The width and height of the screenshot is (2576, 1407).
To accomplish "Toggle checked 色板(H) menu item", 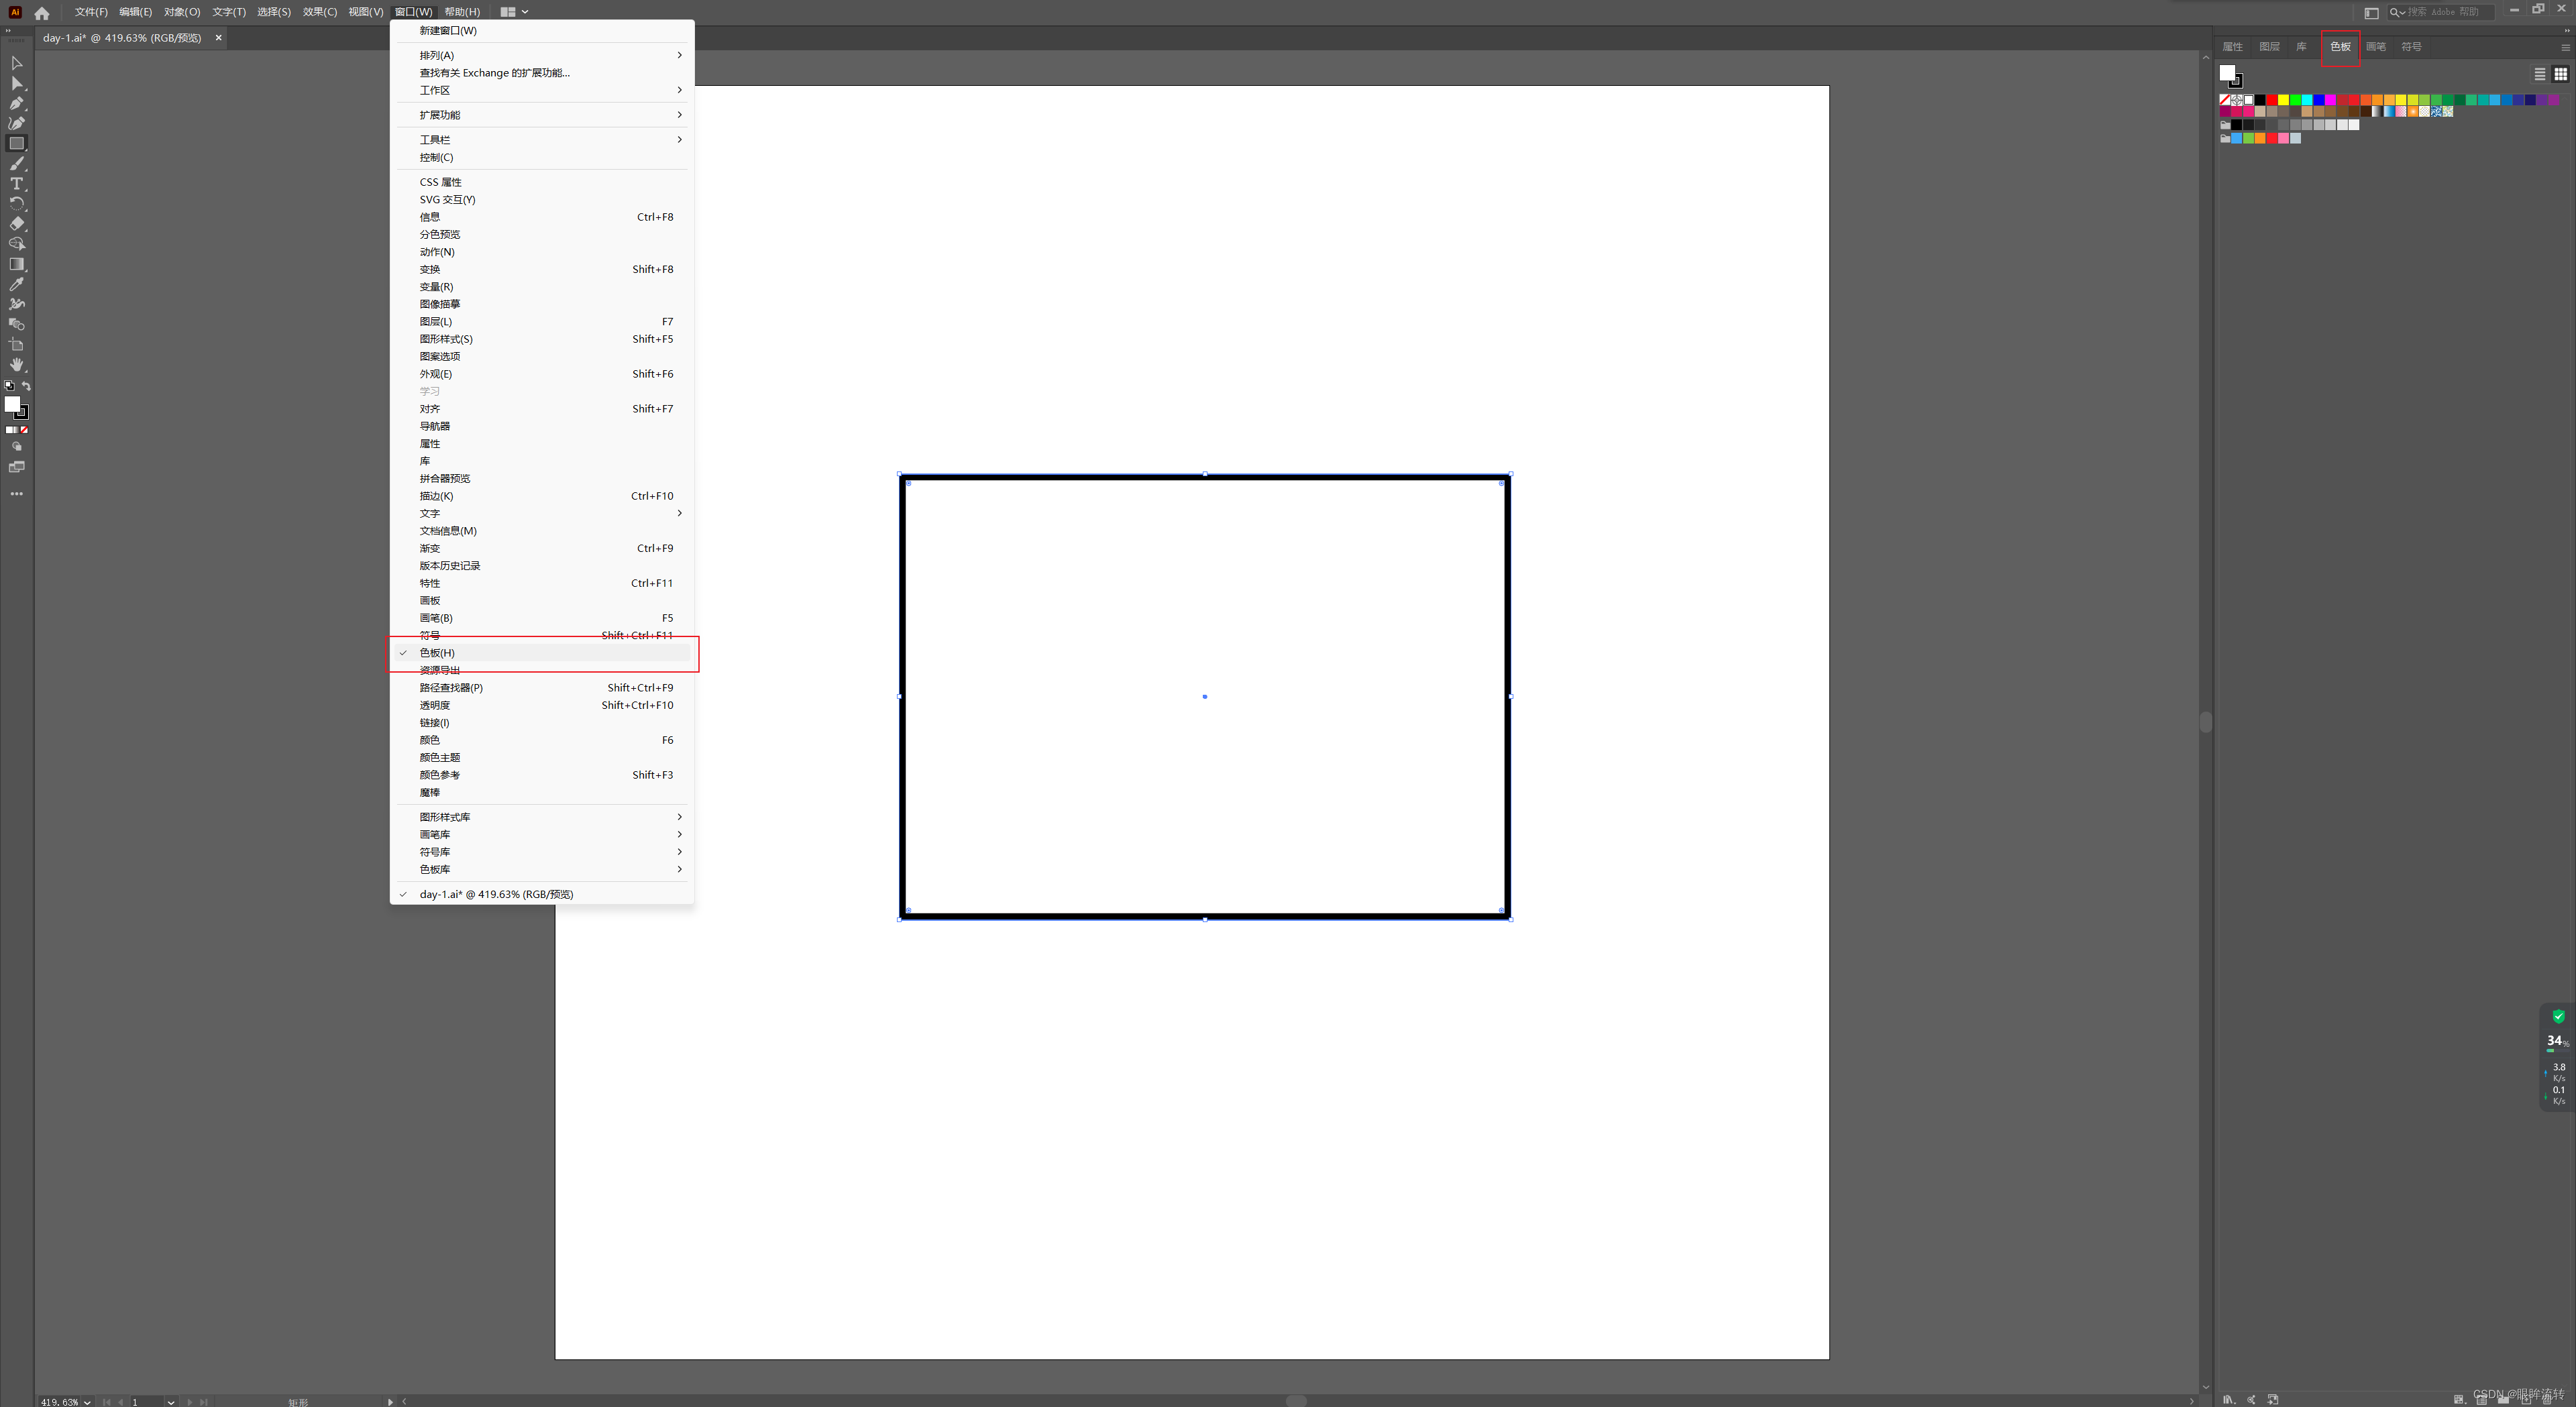I will tap(543, 653).
